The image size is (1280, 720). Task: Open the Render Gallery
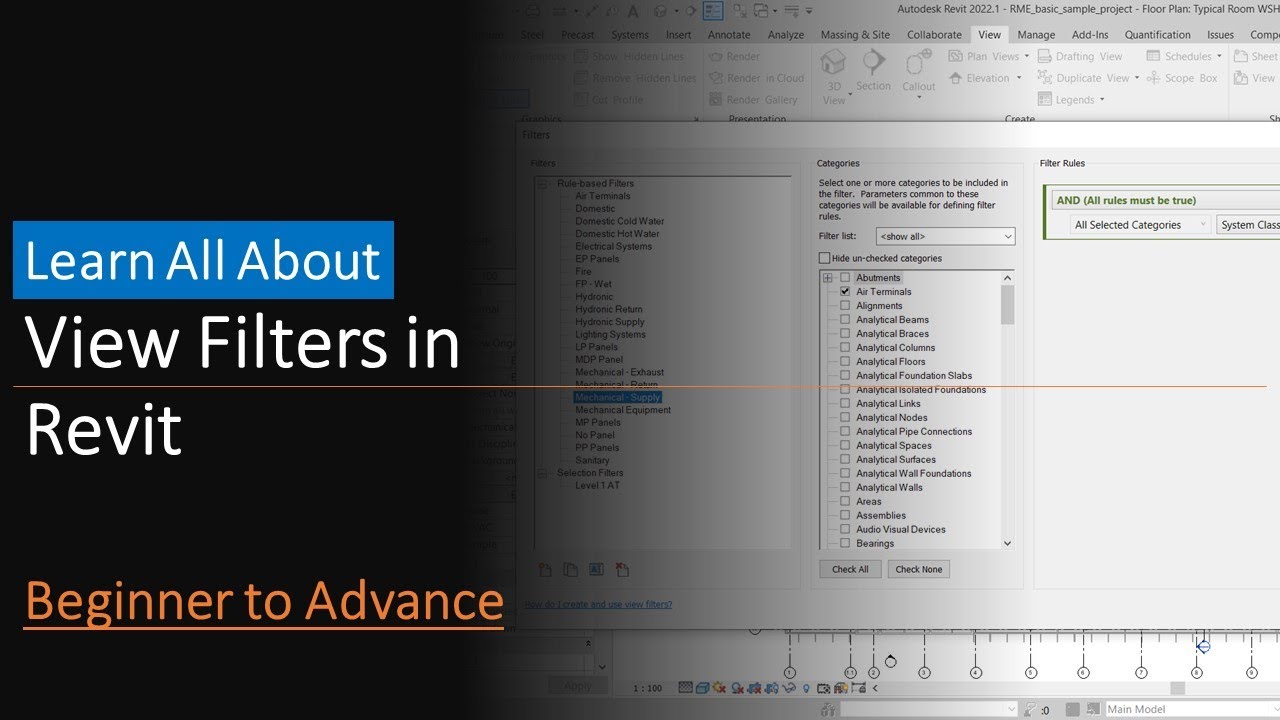754,100
